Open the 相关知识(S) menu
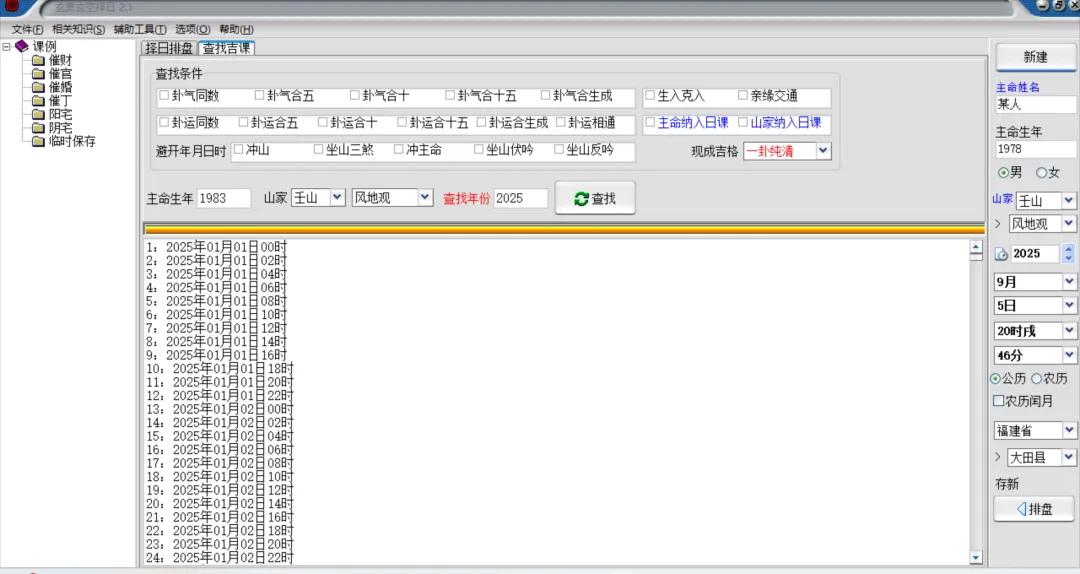Image resolution: width=1080 pixels, height=574 pixels. (79, 29)
